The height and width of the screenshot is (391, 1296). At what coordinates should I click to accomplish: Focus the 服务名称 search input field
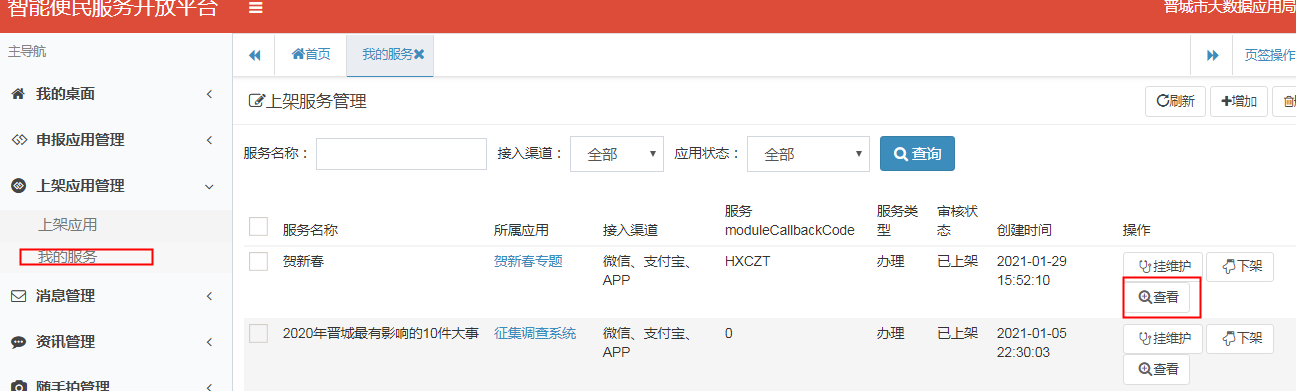401,154
